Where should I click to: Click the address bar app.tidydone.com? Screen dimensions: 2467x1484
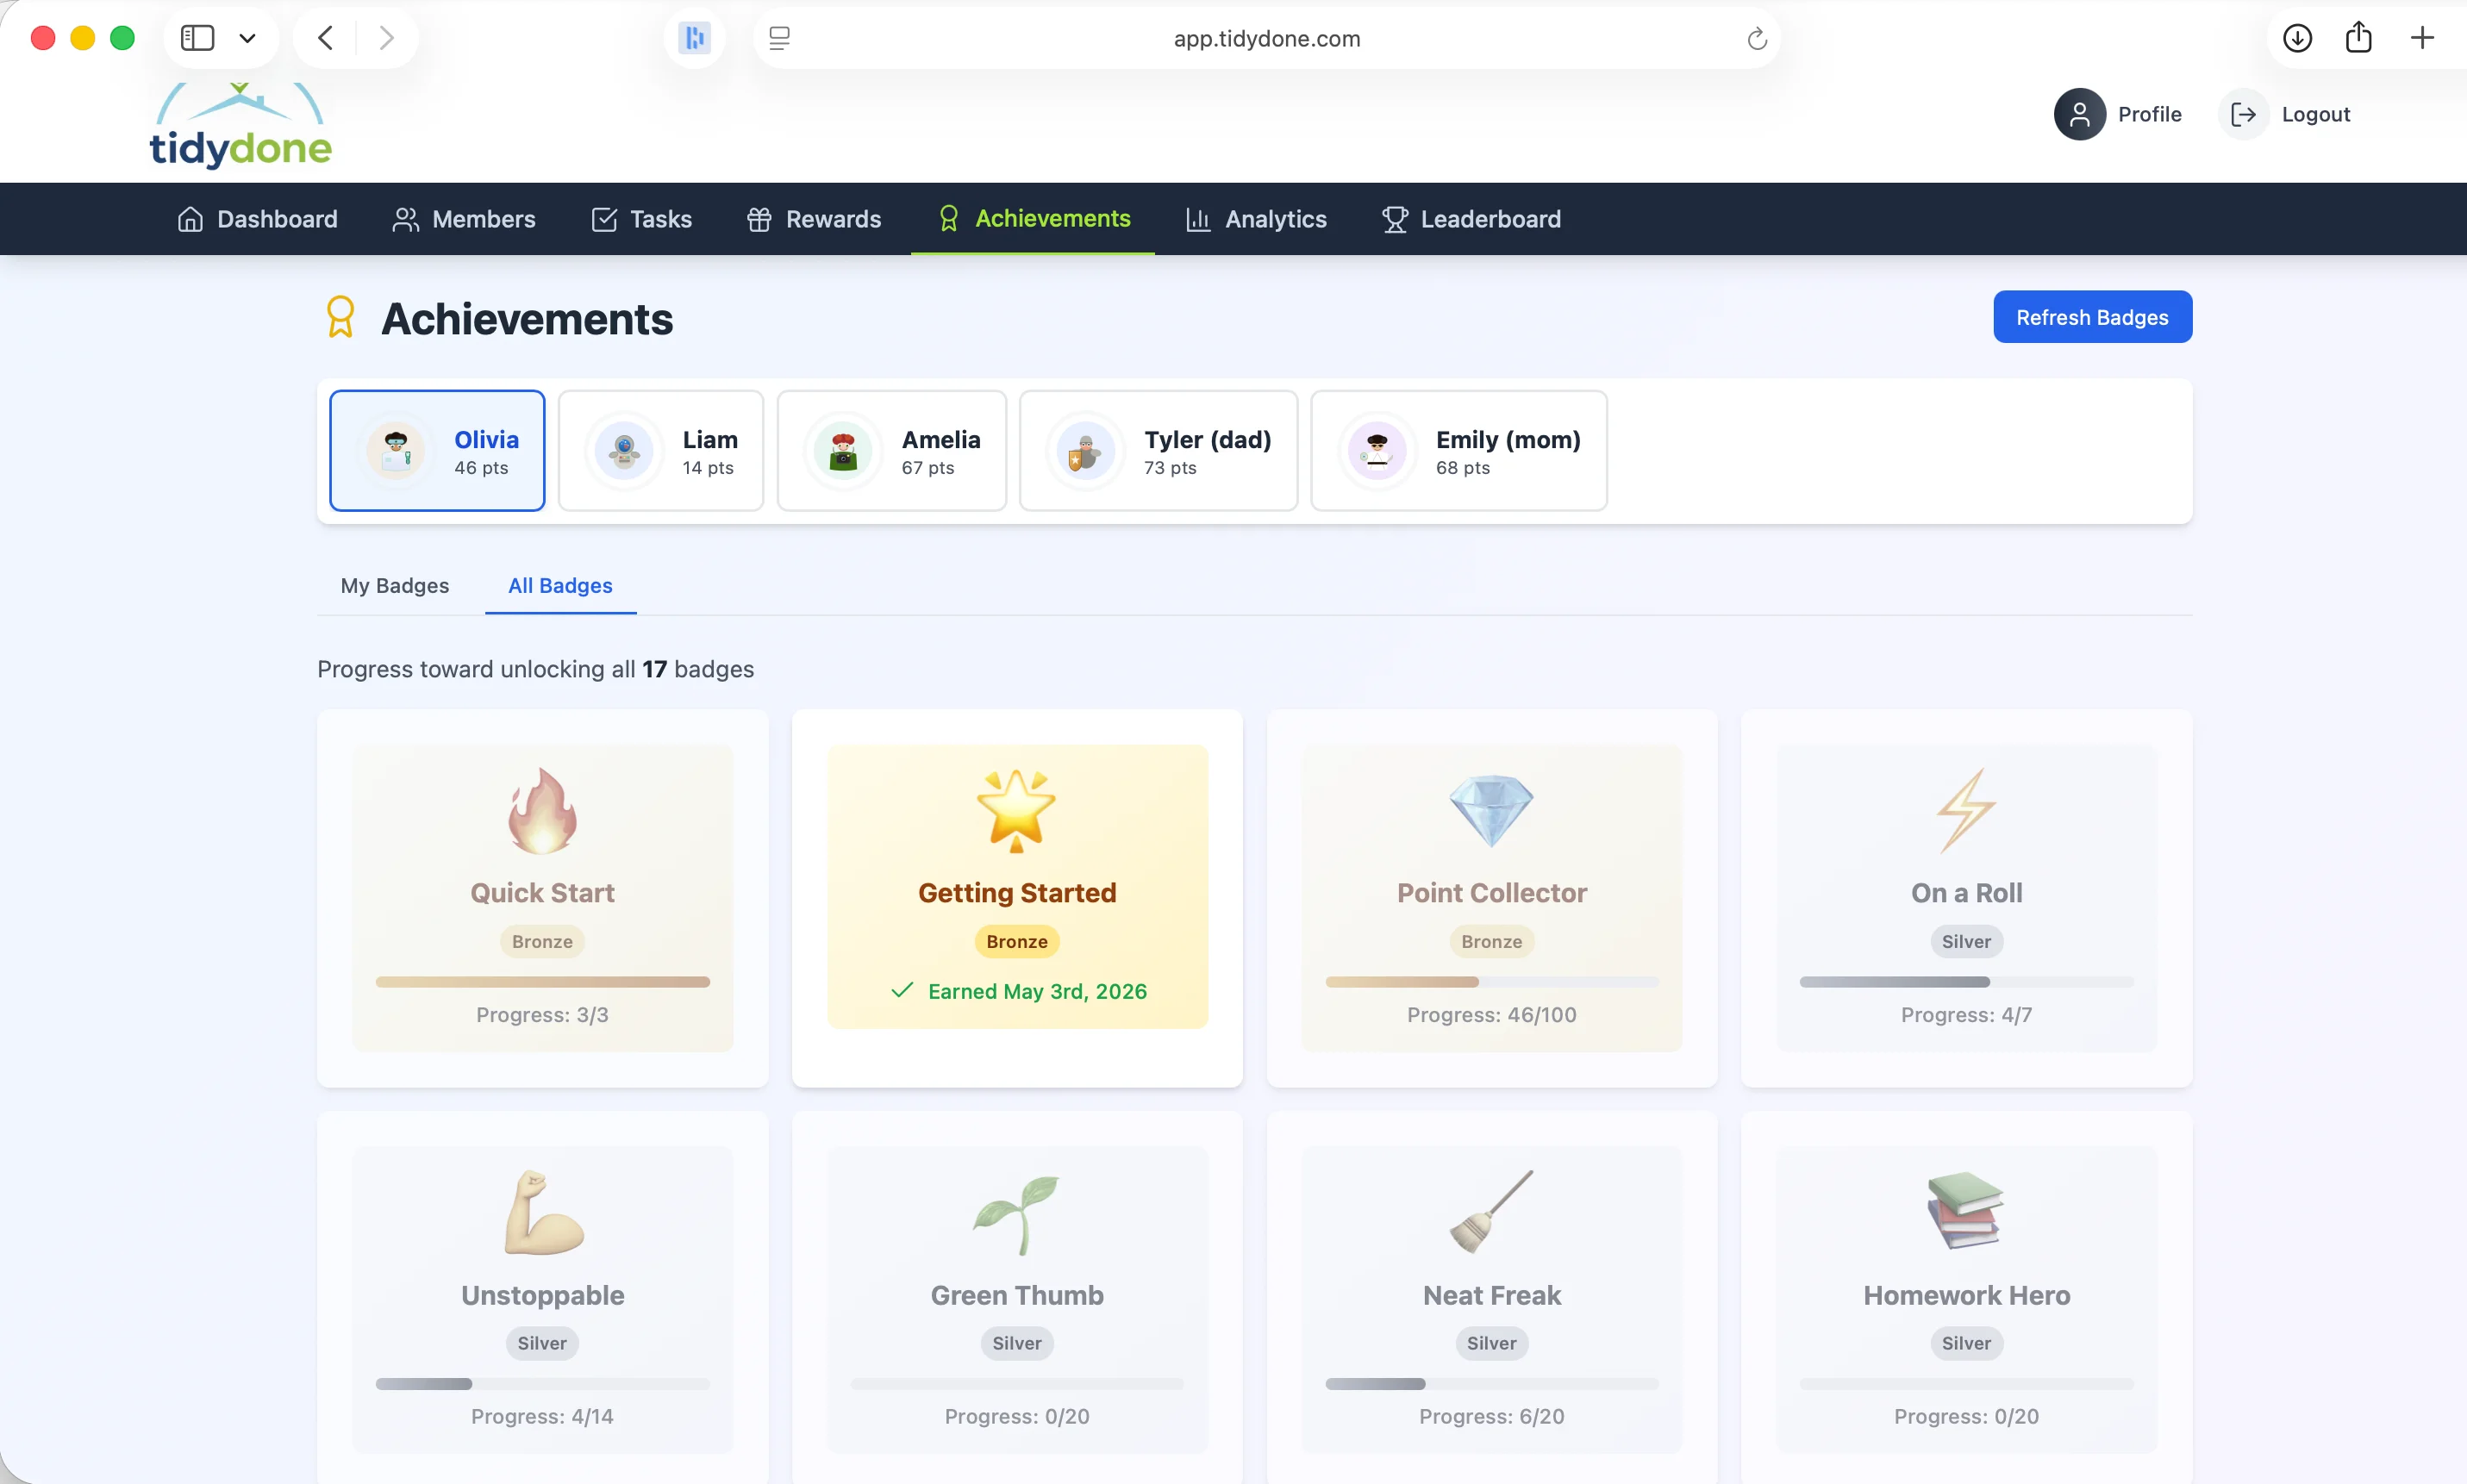(1266, 38)
